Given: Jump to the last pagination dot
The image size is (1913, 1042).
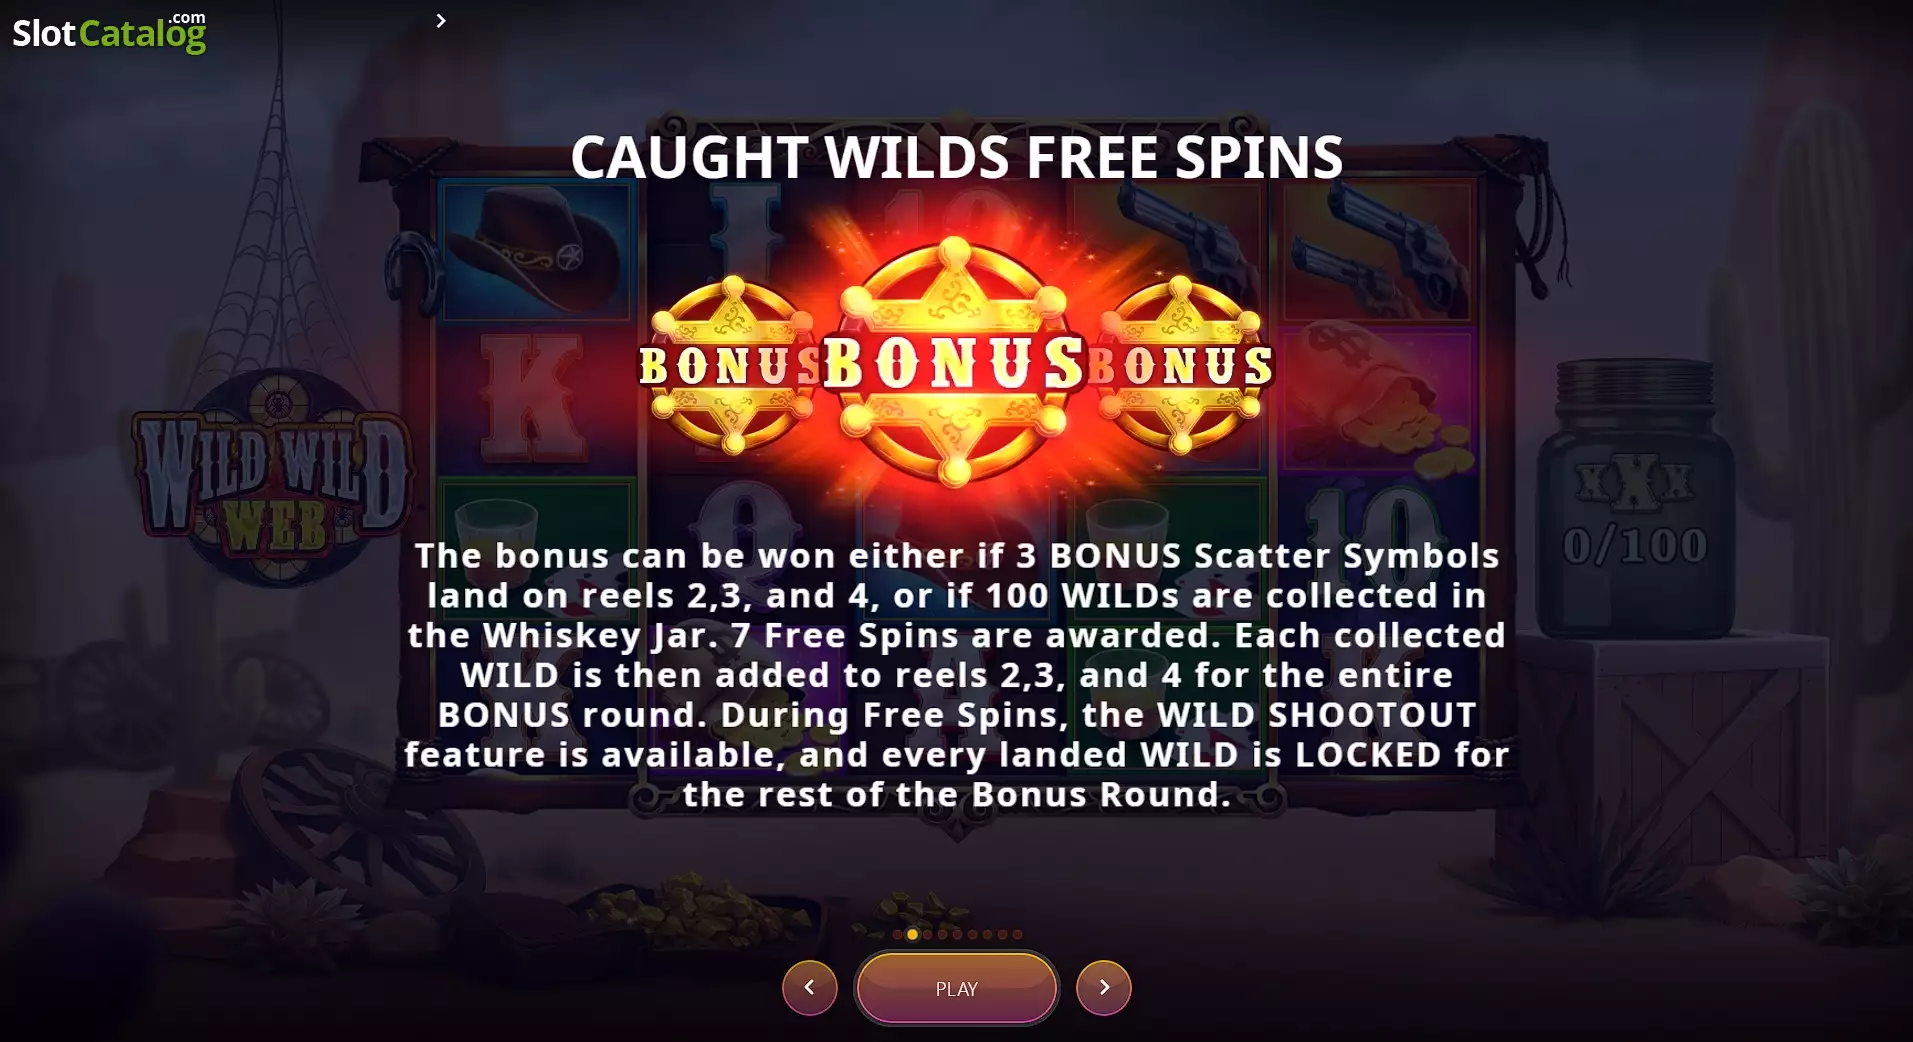Looking at the screenshot, I should pos(1017,934).
